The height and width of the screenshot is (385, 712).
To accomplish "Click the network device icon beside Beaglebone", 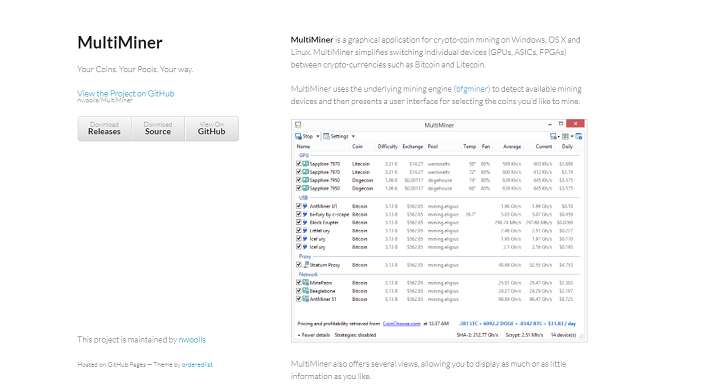I will point(306,291).
